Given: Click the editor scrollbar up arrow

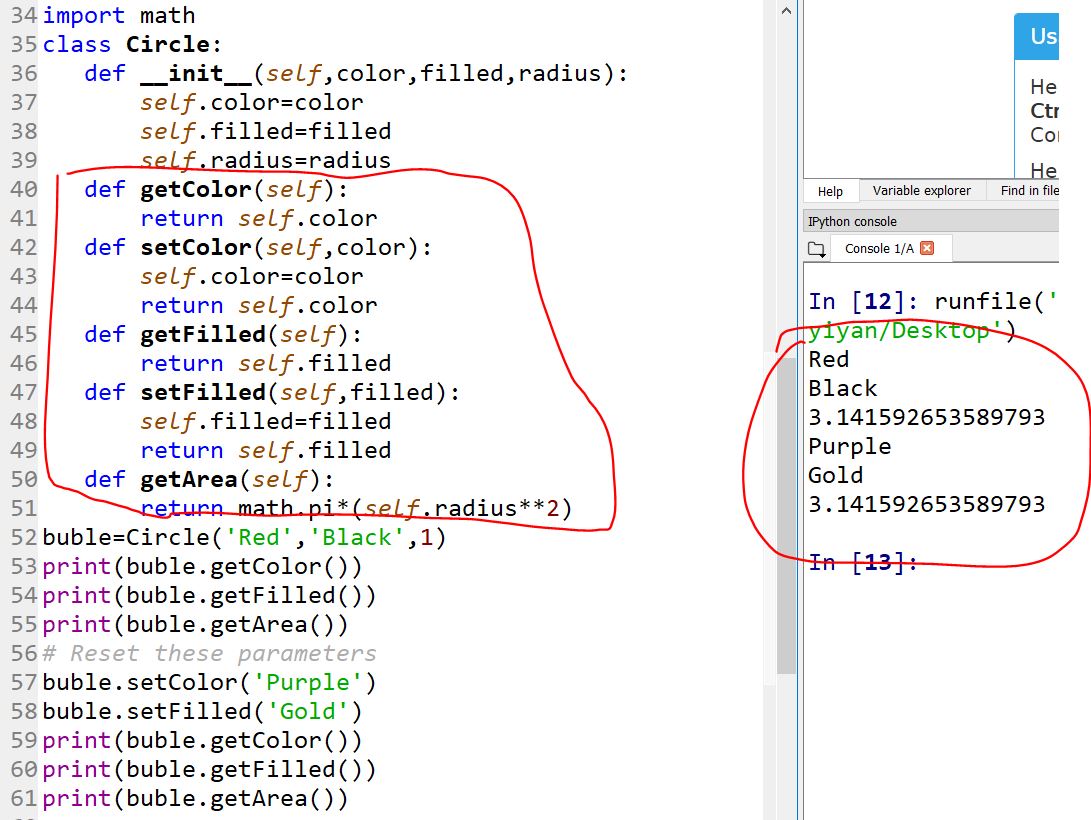Looking at the screenshot, I should point(786,11).
